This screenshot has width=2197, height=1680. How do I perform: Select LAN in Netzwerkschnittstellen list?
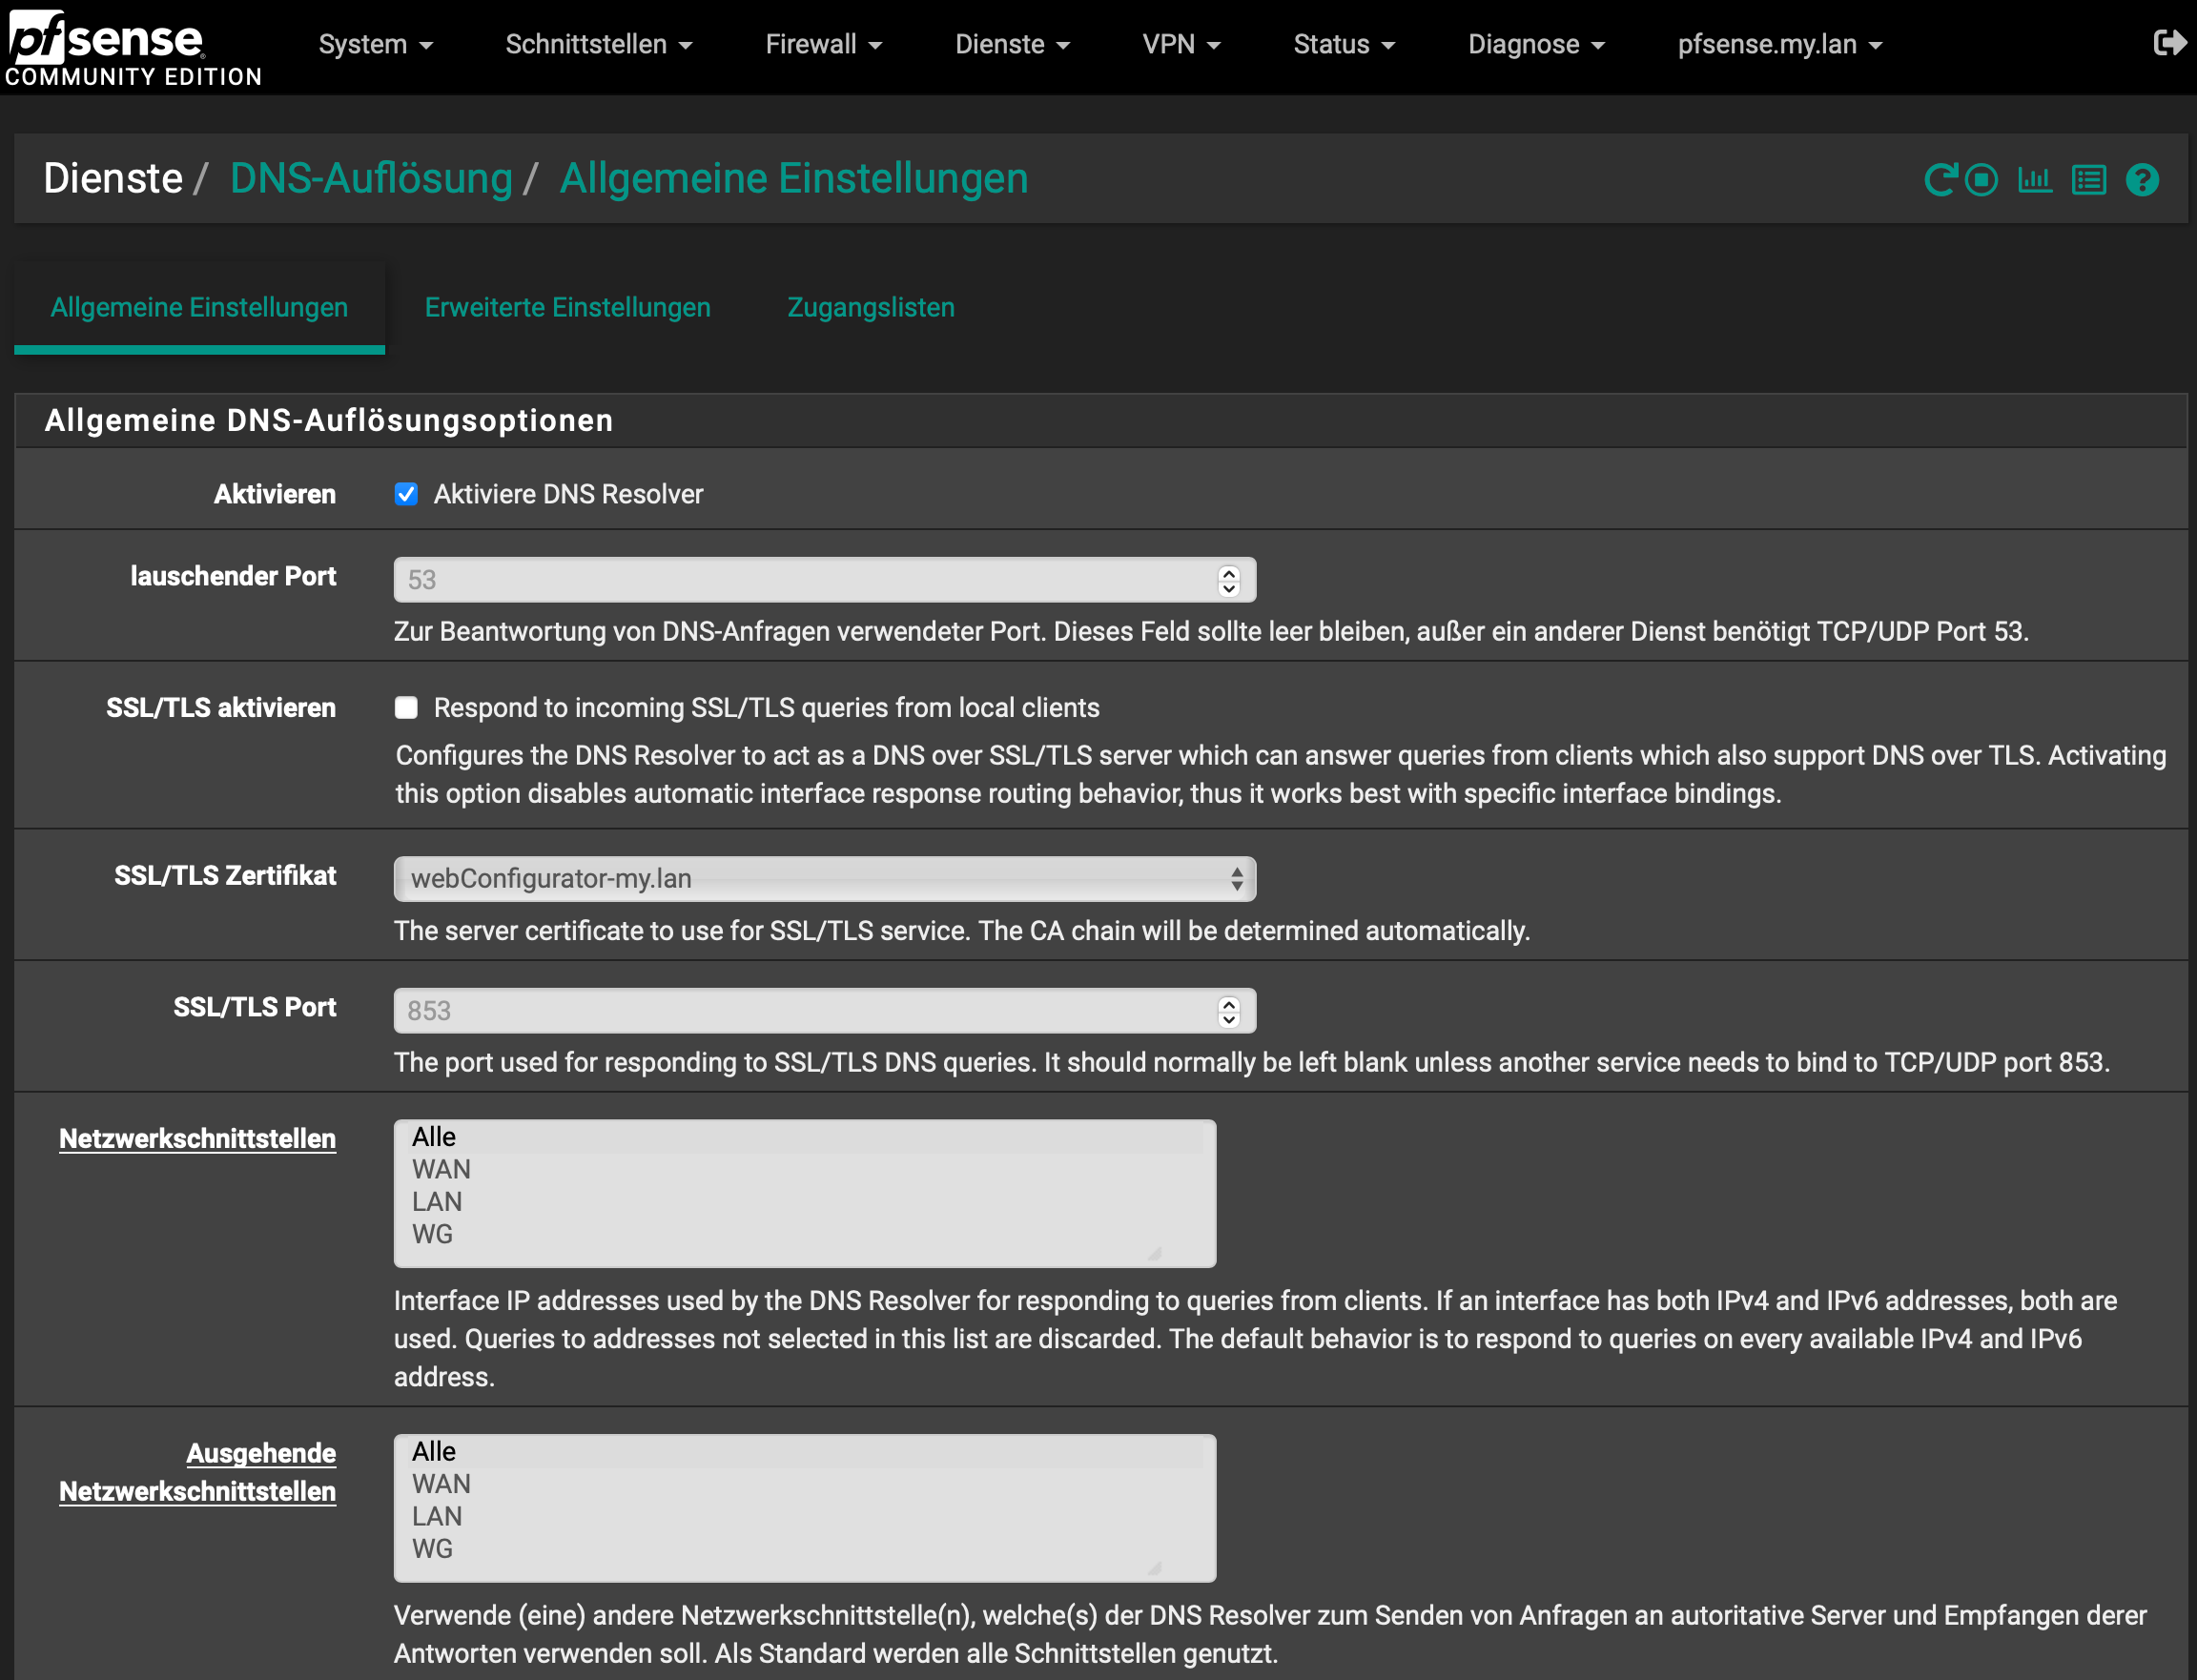tap(437, 1202)
